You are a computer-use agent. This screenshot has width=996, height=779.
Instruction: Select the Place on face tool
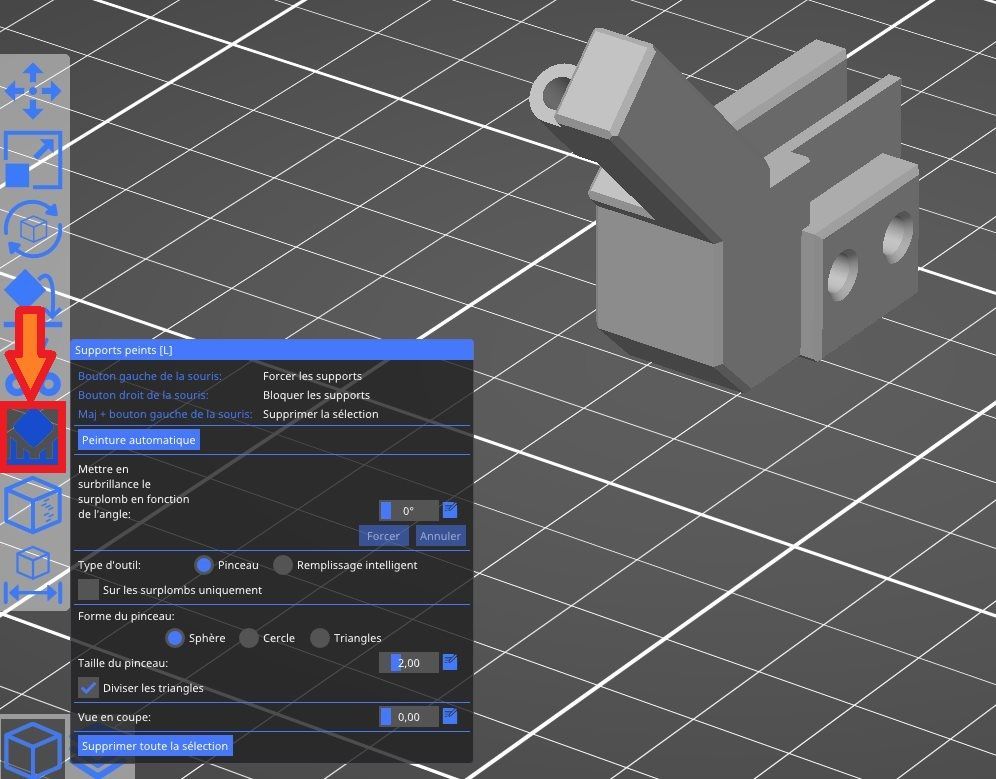[33, 297]
